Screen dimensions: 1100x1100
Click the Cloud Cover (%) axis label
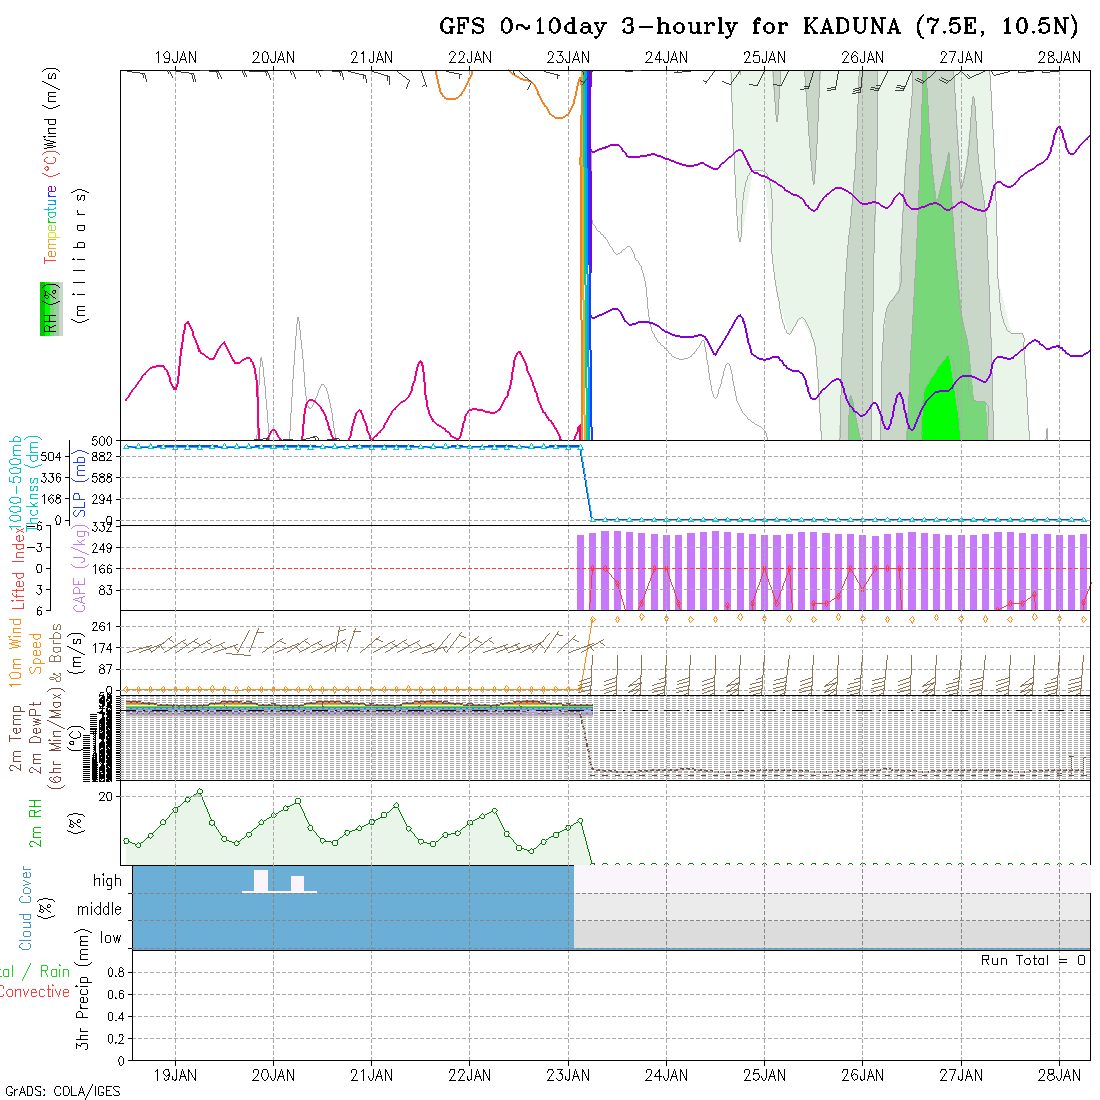click(x=25, y=908)
